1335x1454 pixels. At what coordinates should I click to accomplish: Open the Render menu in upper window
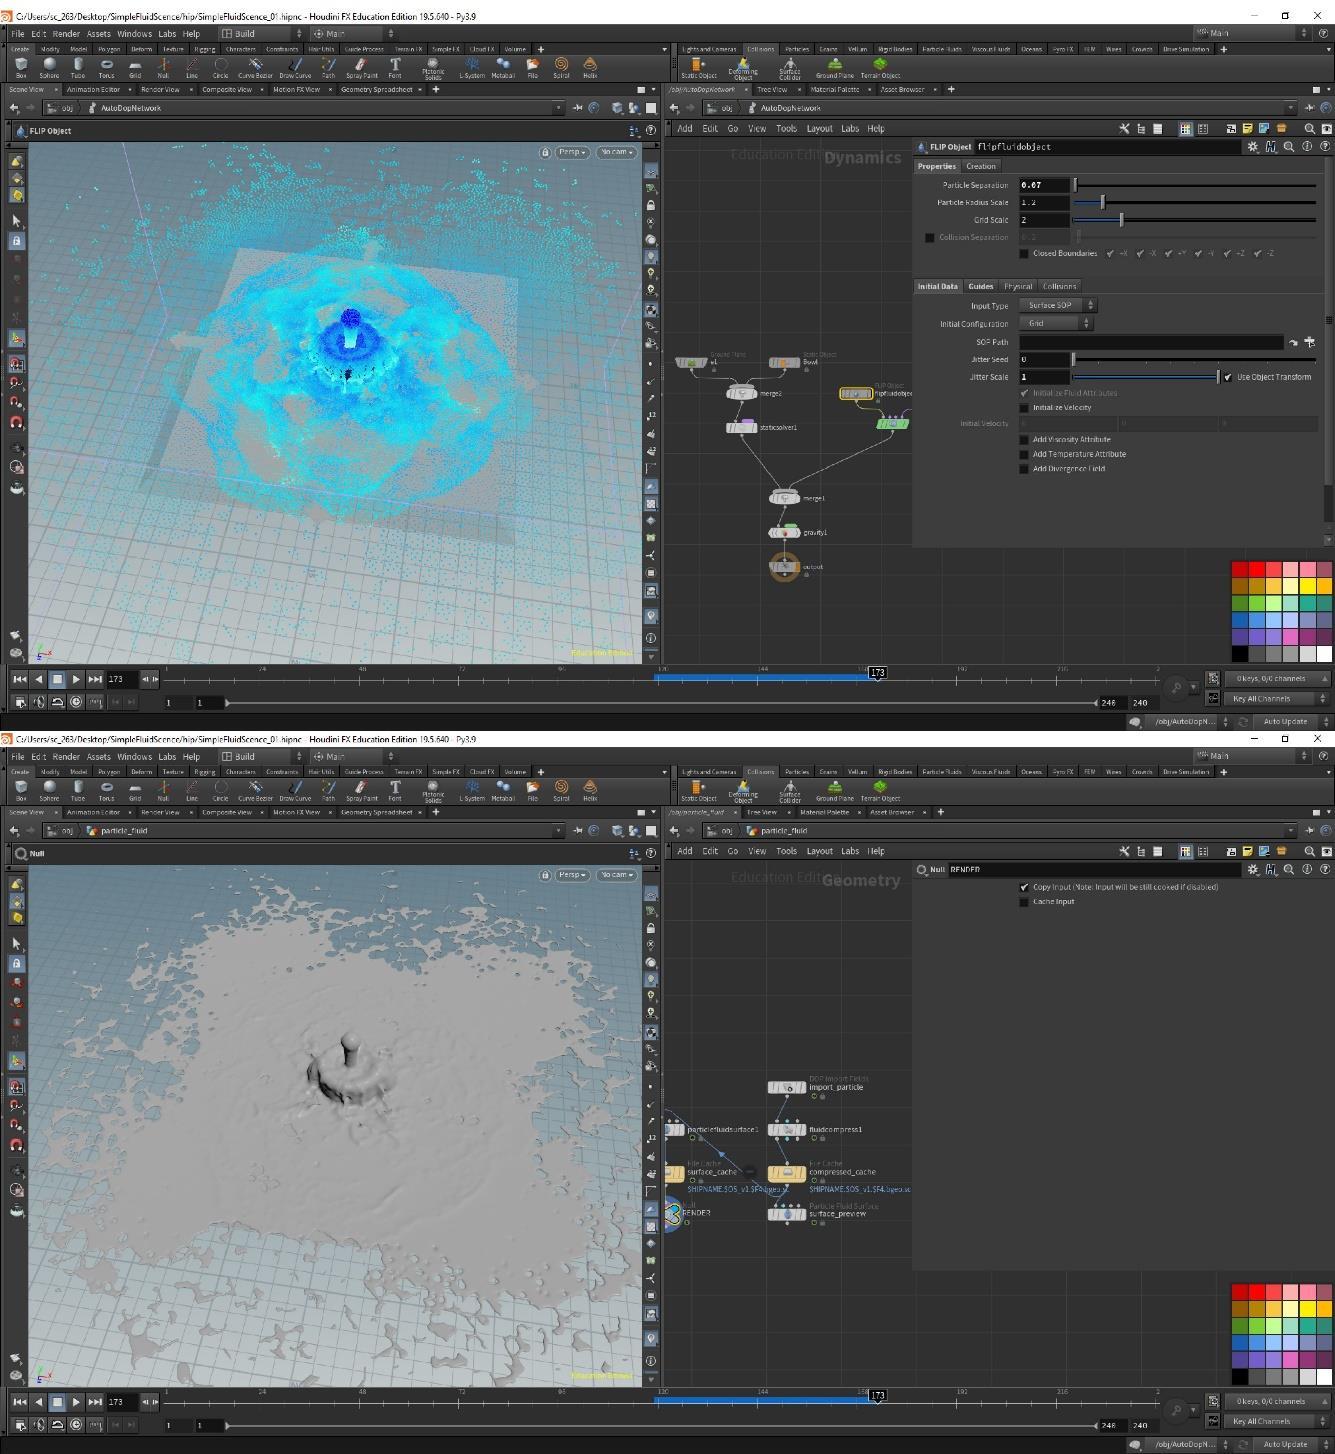66,34
